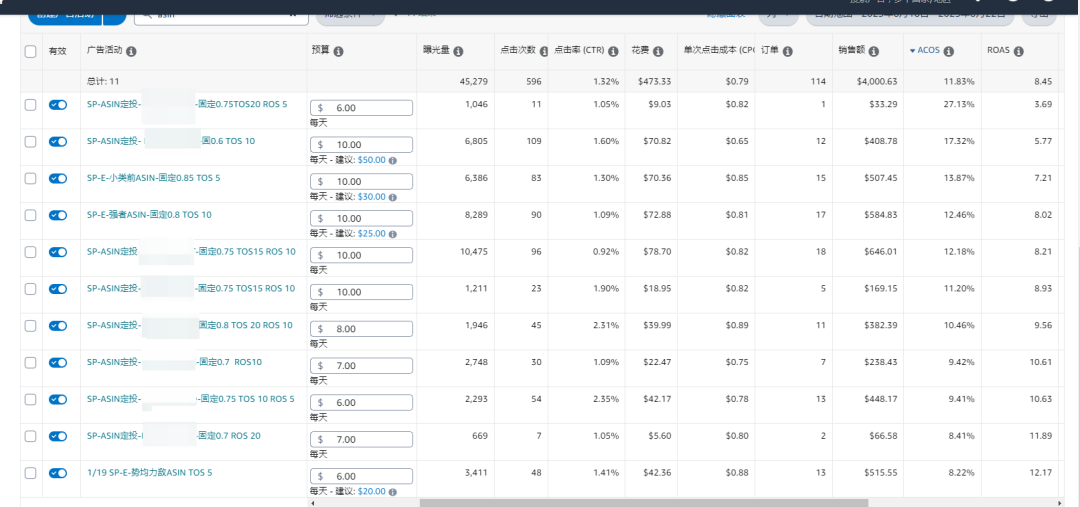Open campaign SP-E-小类前ASIN-固定0.85 TOS 5
1080x507 pixels.
coord(154,178)
